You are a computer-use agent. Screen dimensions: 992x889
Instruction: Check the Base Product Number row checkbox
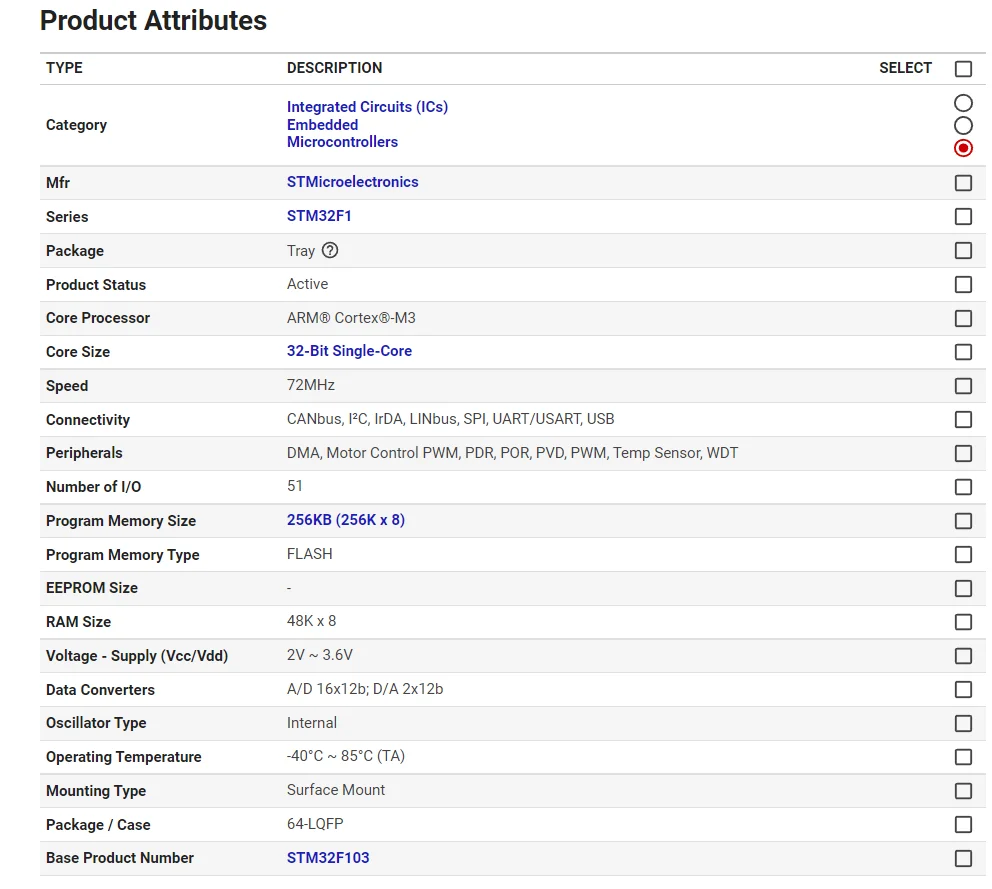coord(963,859)
